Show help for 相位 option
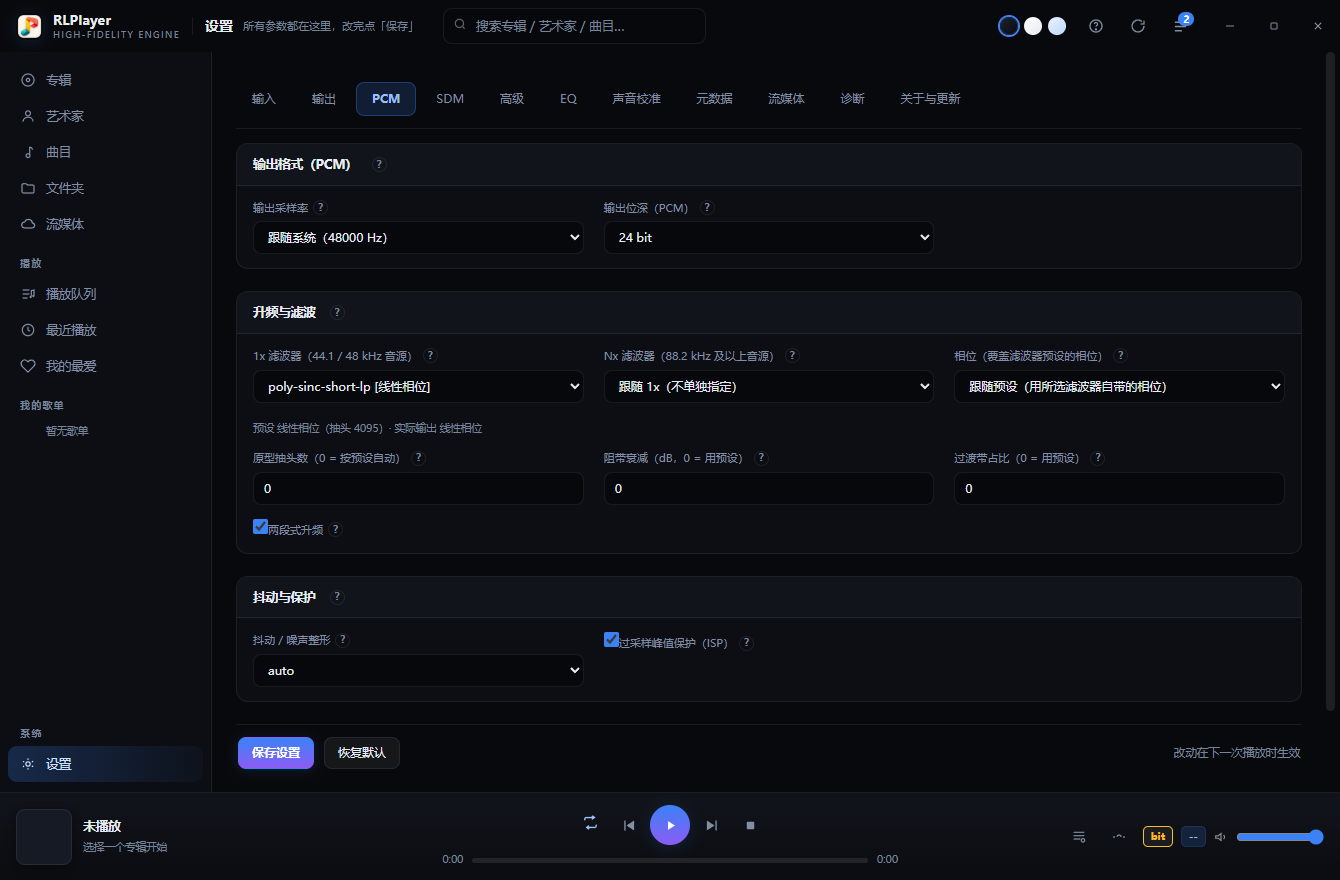Screen dimensions: 1340x880 1120,355
